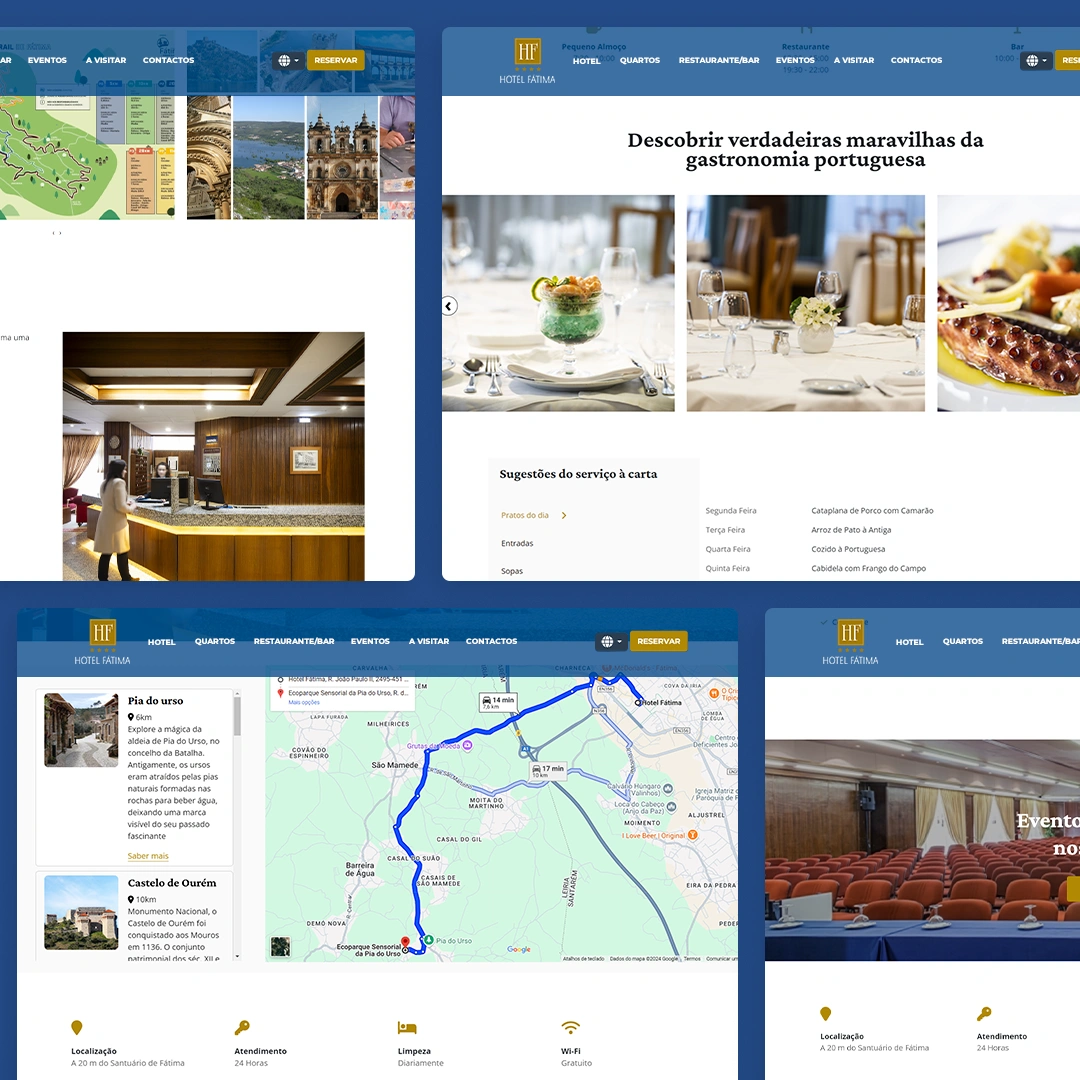The width and height of the screenshot is (1080, 1080).
Task: Open QUARTOS menu in restaurant window
Action: pyautogui.click(x=640, y=61)
